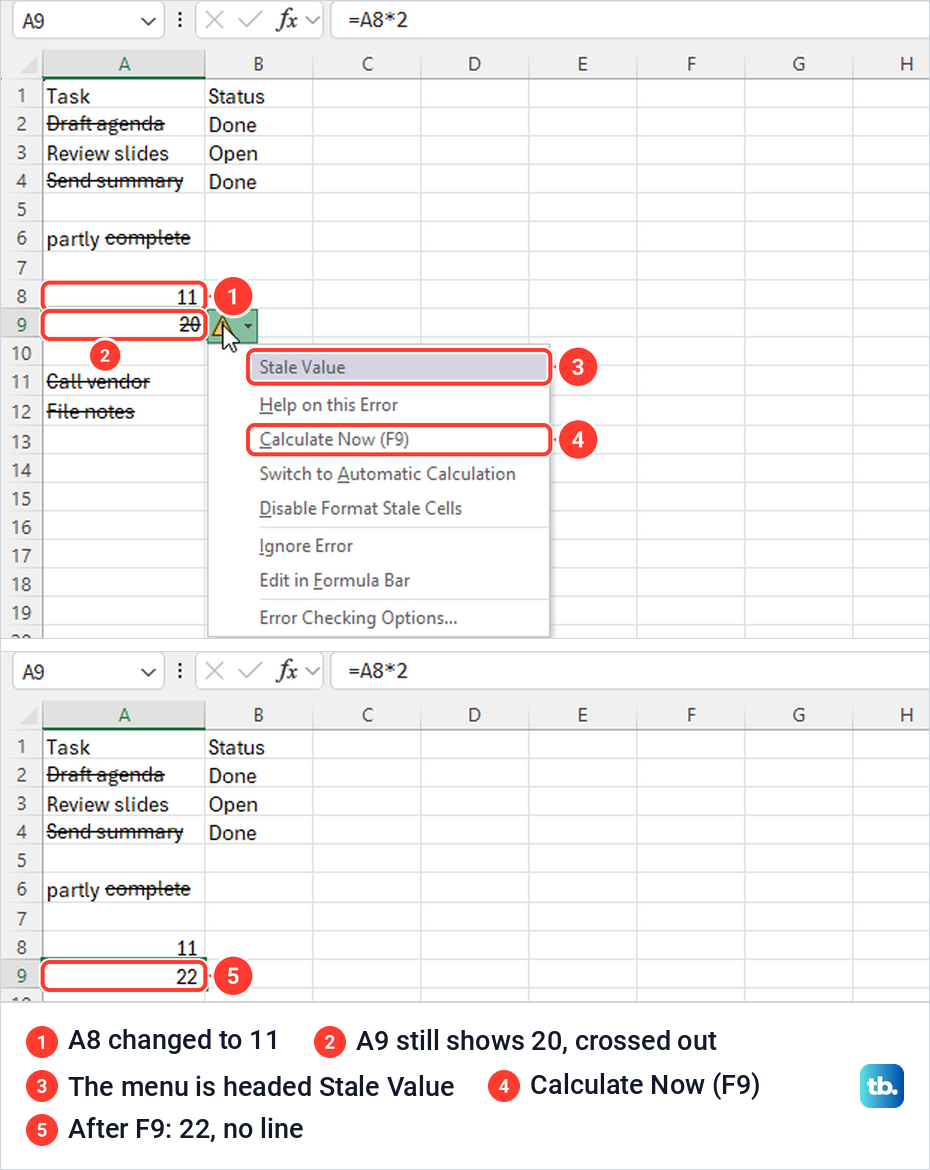Click Insert Function fx in sheet with error menu
Viewport: 930px width, 1170px height.
pyautogui.click(x=287, y=20)
